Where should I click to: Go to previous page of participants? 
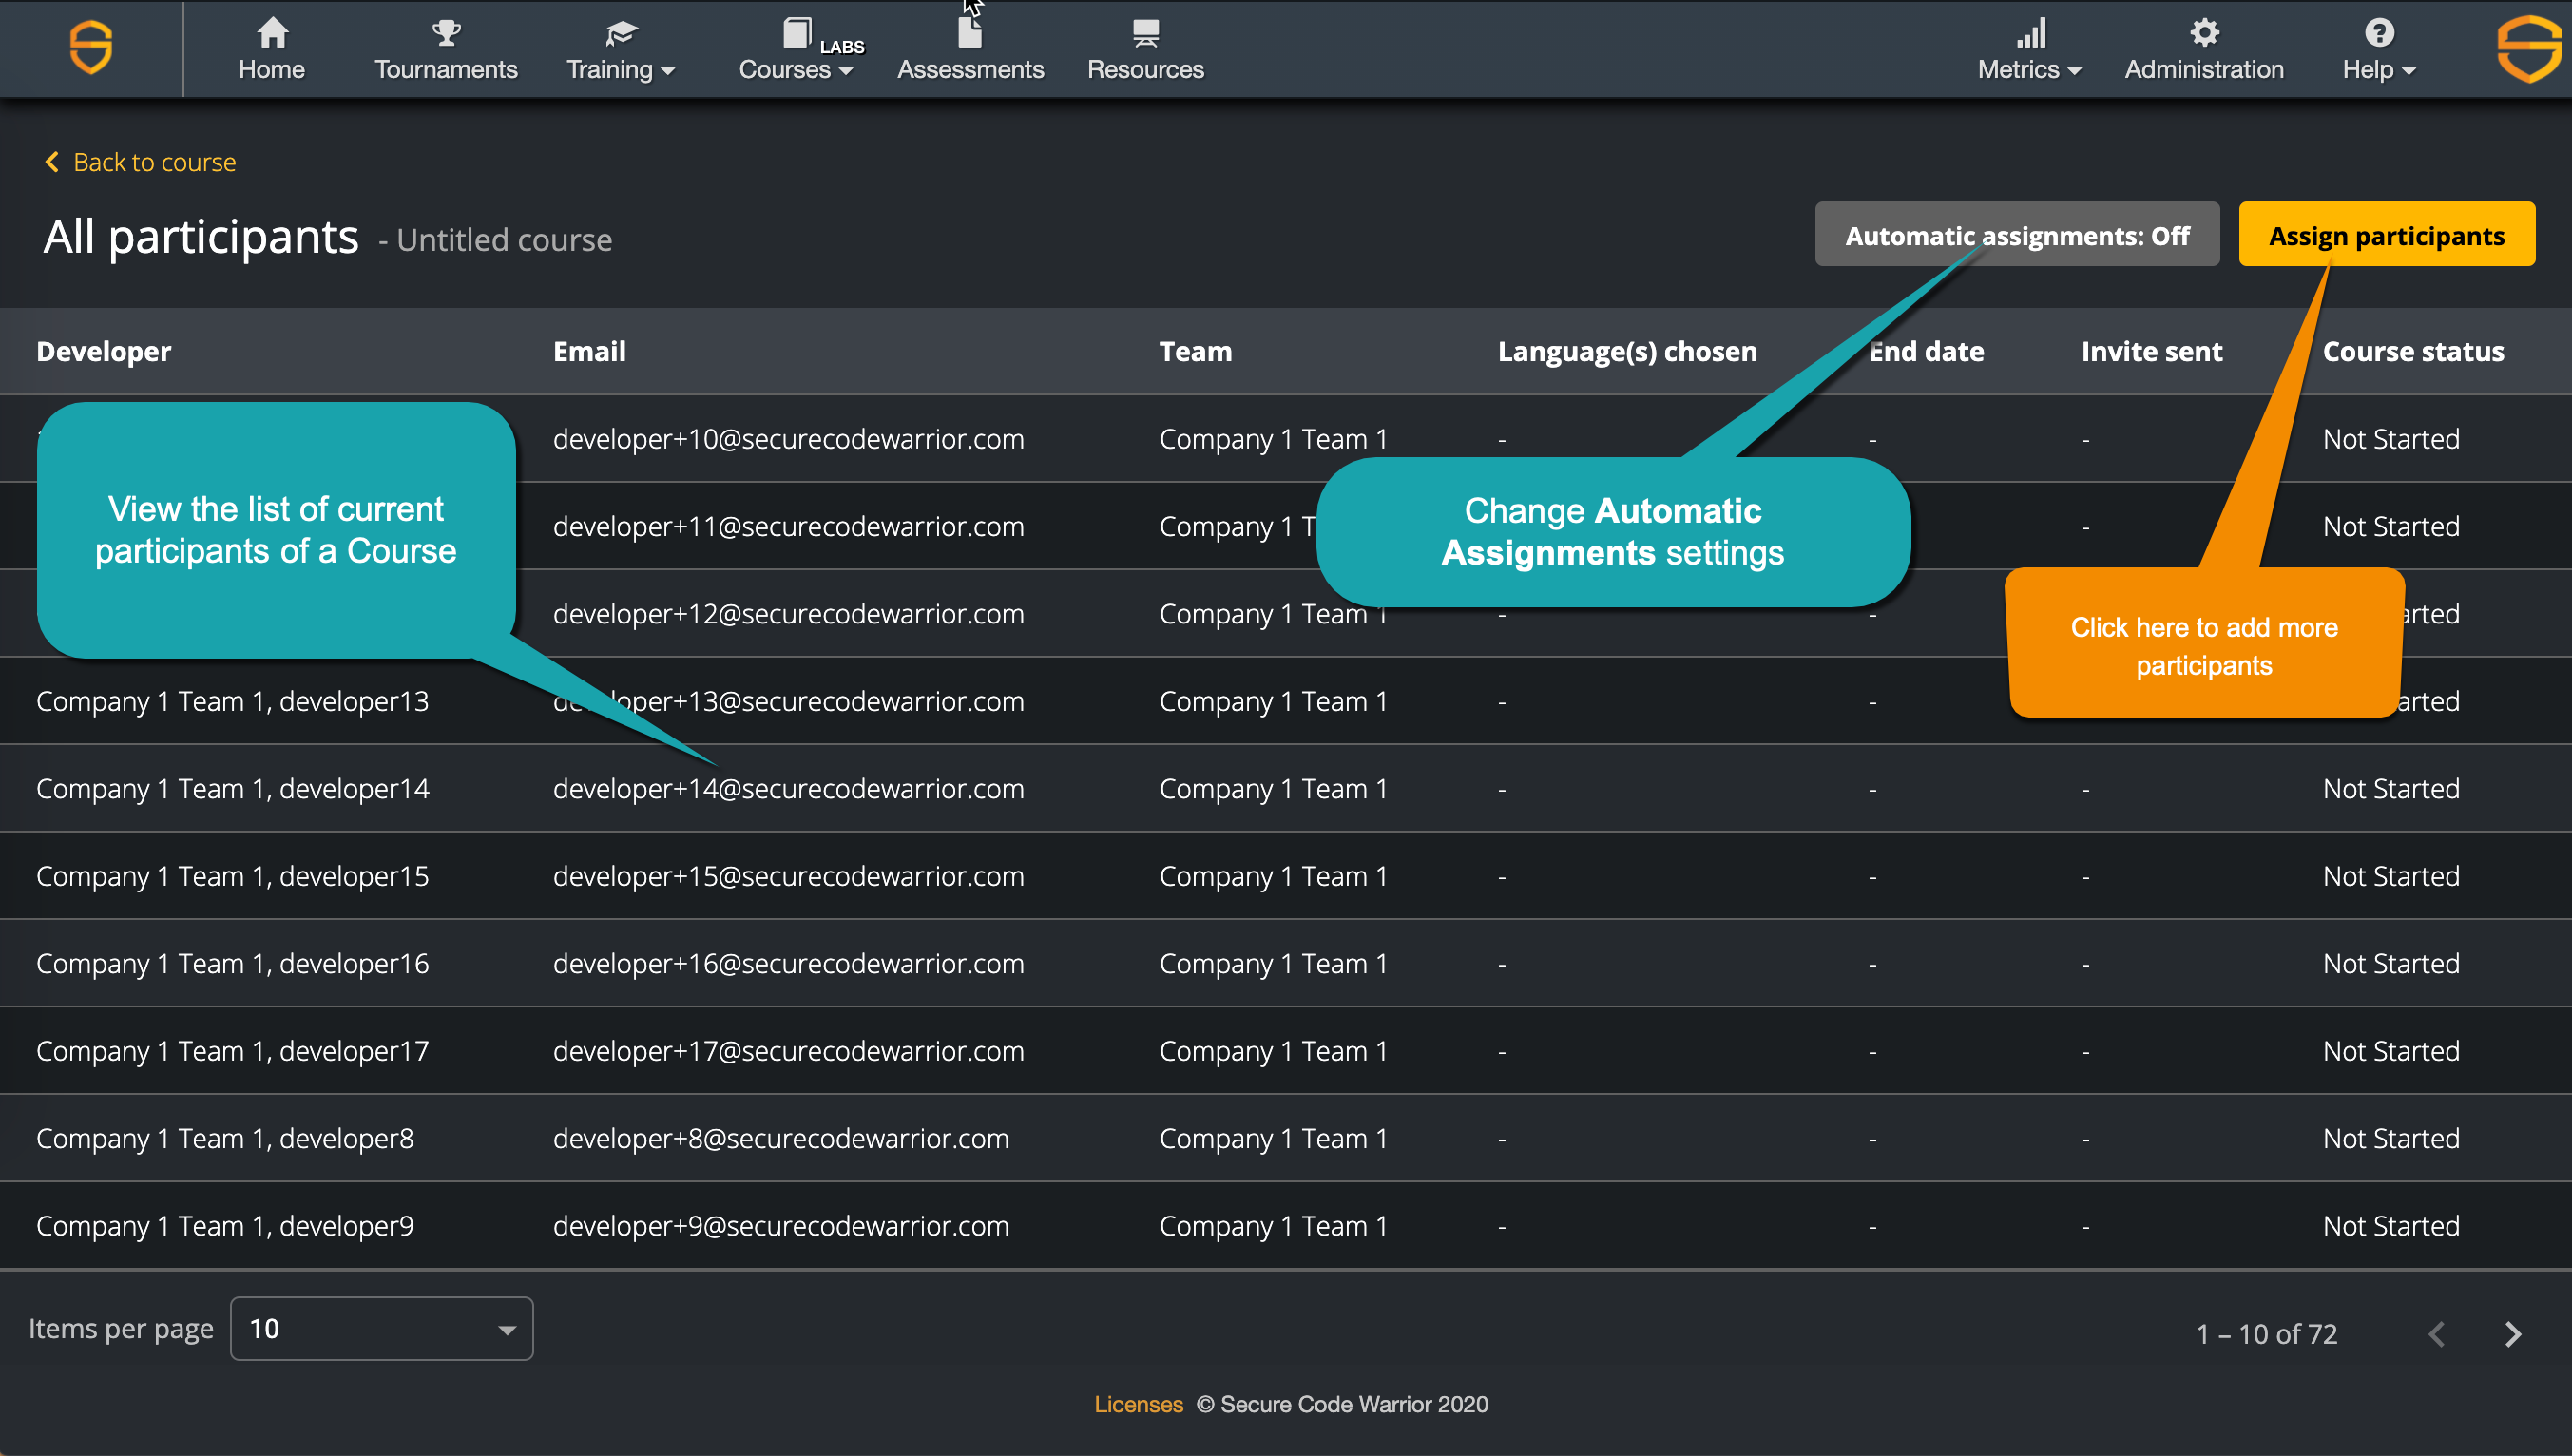click(2437, 1333)
